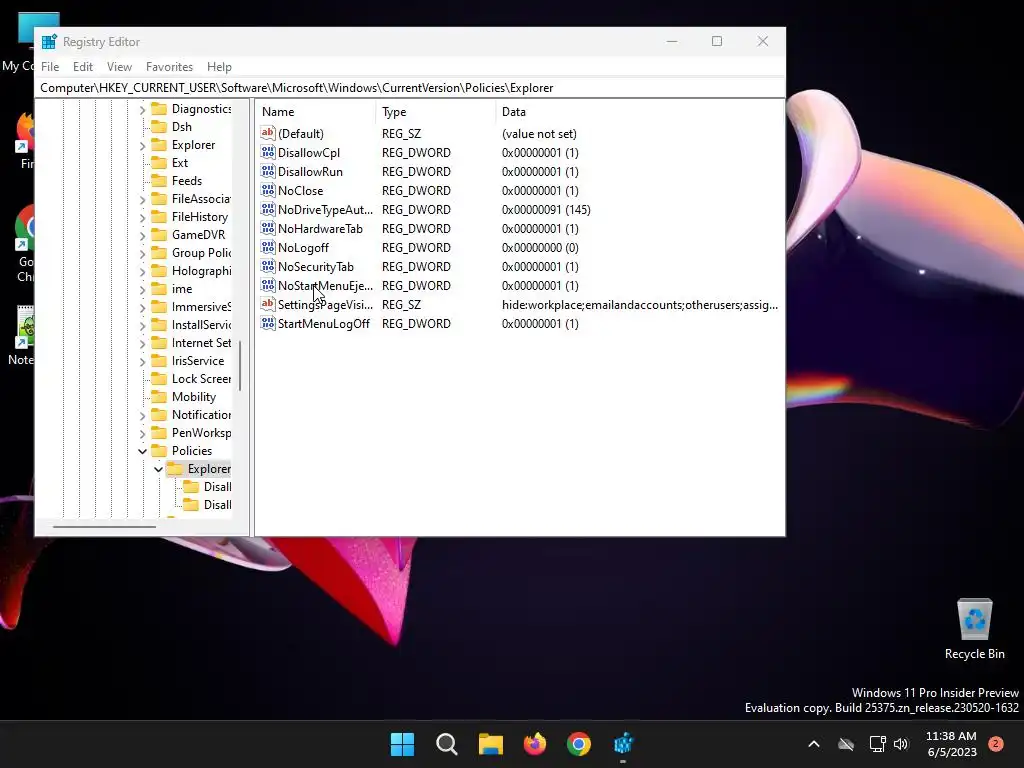
Task: Sort values by Data column header
Action: (639, 112)
